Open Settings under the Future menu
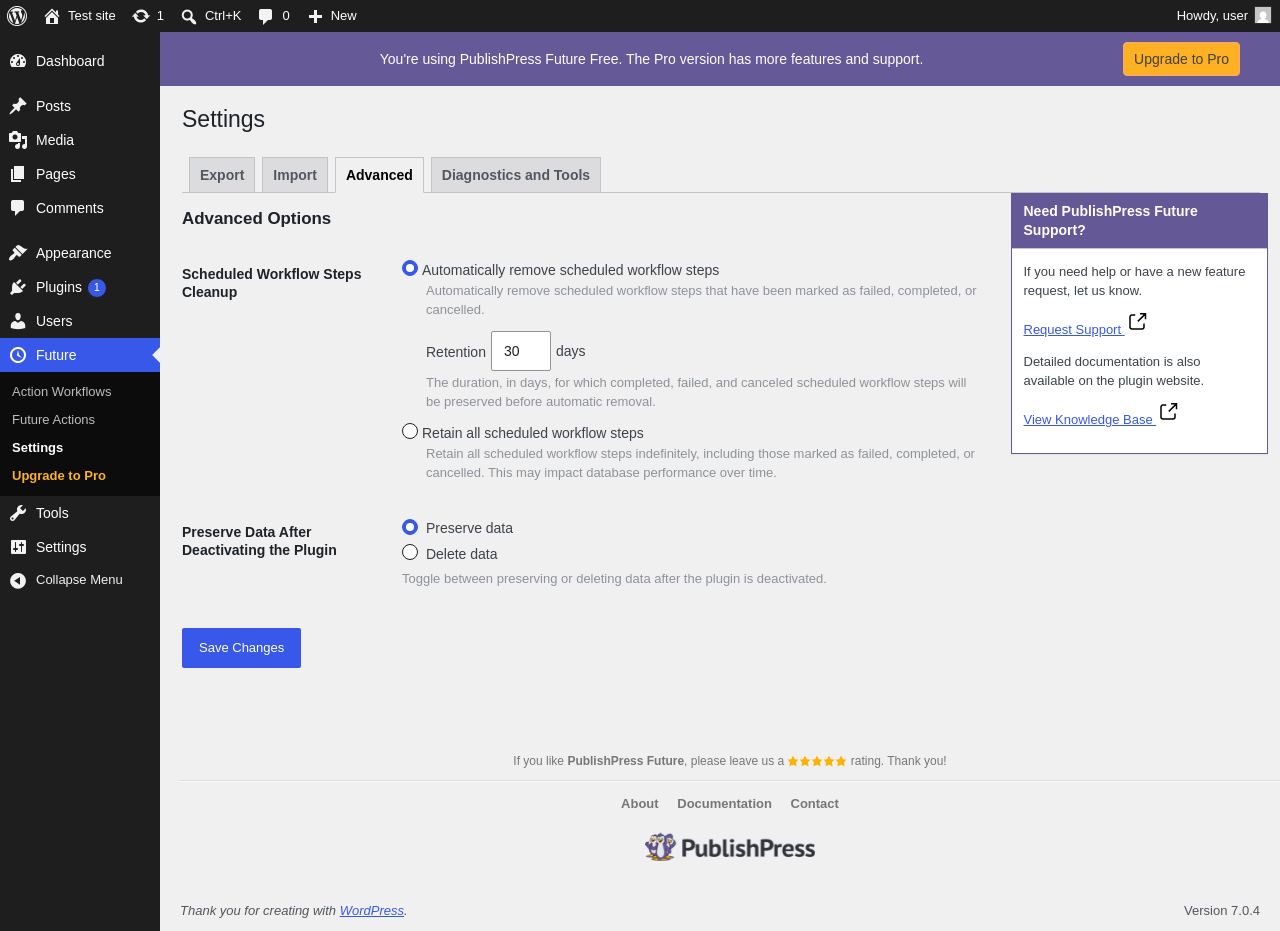The width and height of the screenshot is (1280, 931). [38, 447]
